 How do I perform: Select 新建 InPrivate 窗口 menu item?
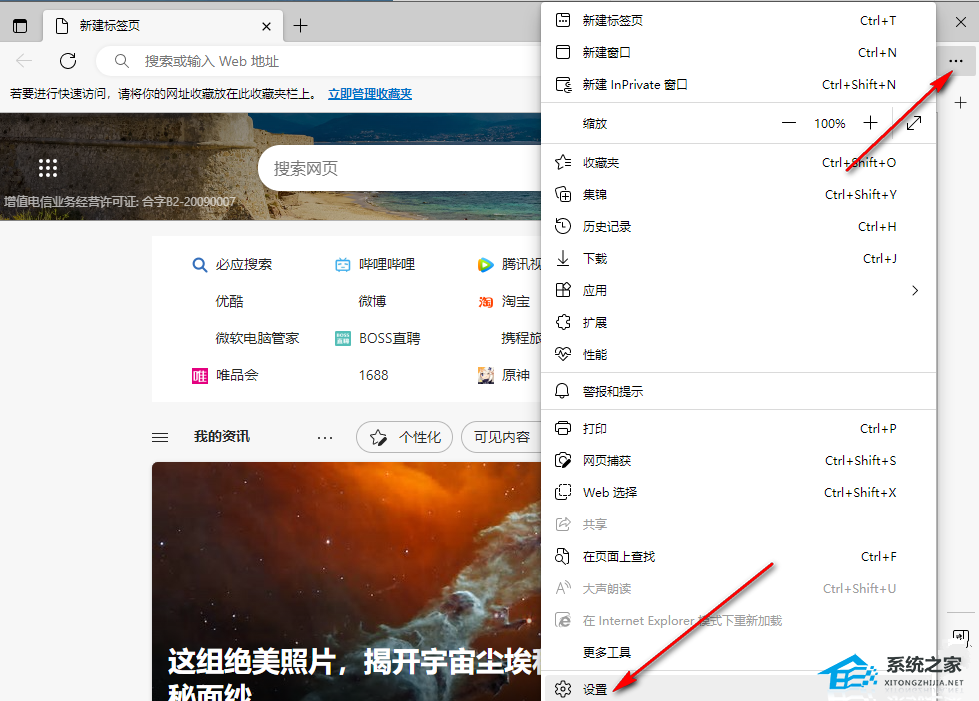(x=739, y=84)
